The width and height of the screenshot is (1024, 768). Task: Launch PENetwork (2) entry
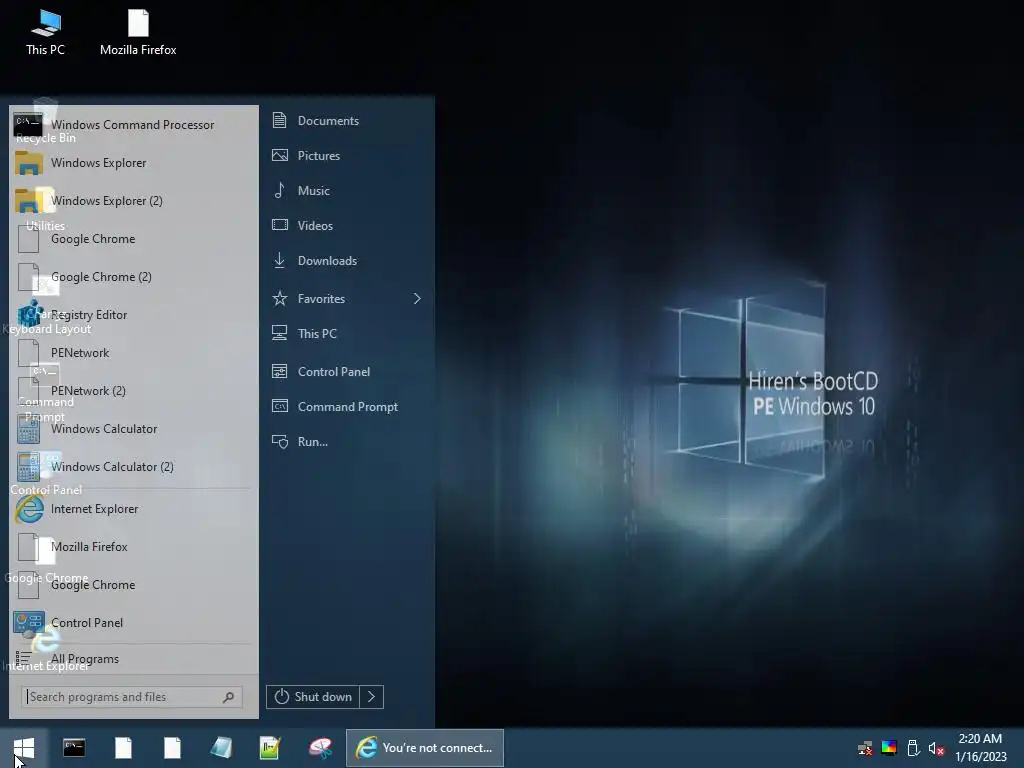(x=133, y=391)
